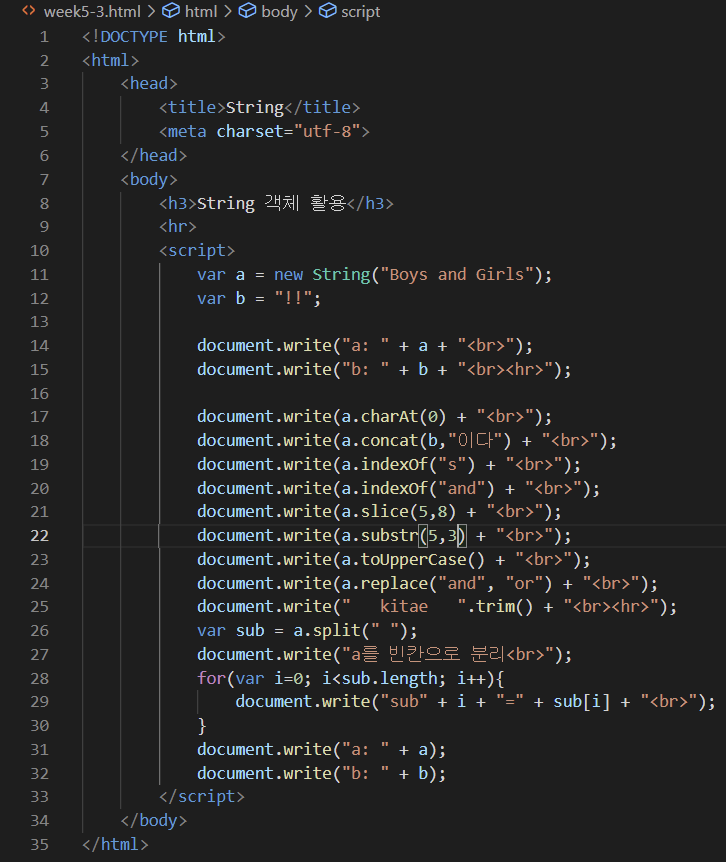Open the script breadcrumb segment
Viewport: 726px width, 862px height.
[361, 12]
